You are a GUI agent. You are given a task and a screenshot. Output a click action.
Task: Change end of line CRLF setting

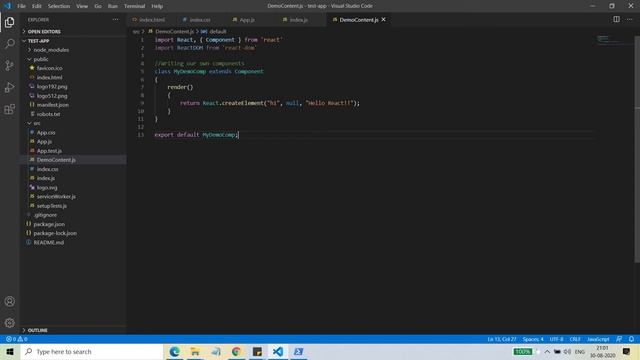575,339
